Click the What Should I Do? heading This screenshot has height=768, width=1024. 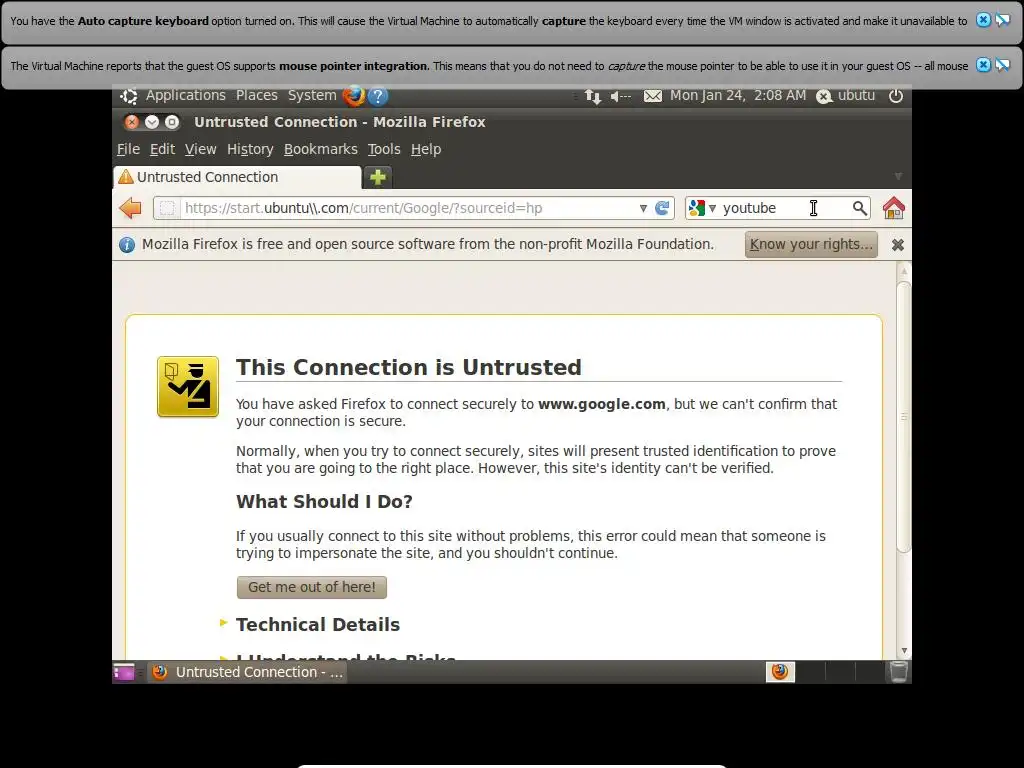pos(325,502)
